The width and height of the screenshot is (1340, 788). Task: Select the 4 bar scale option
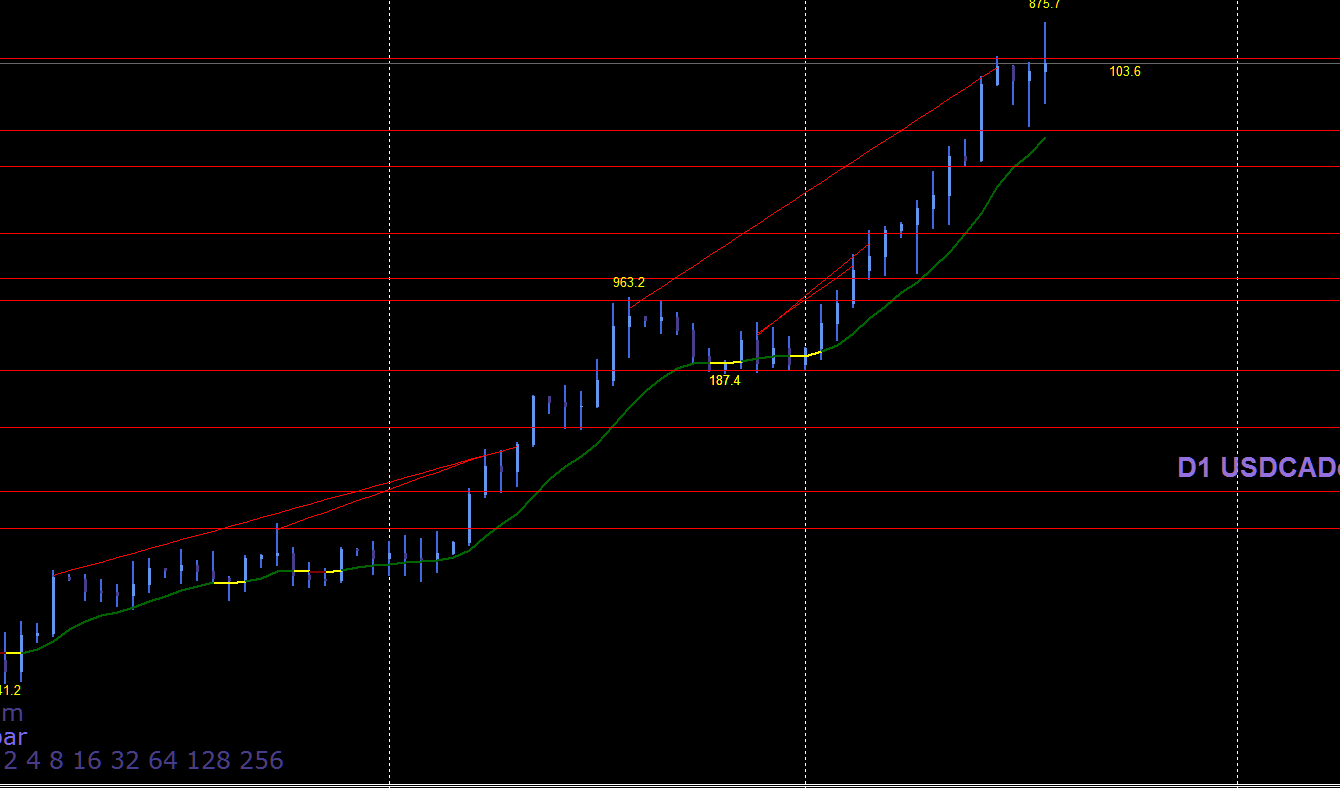(33, 761)
